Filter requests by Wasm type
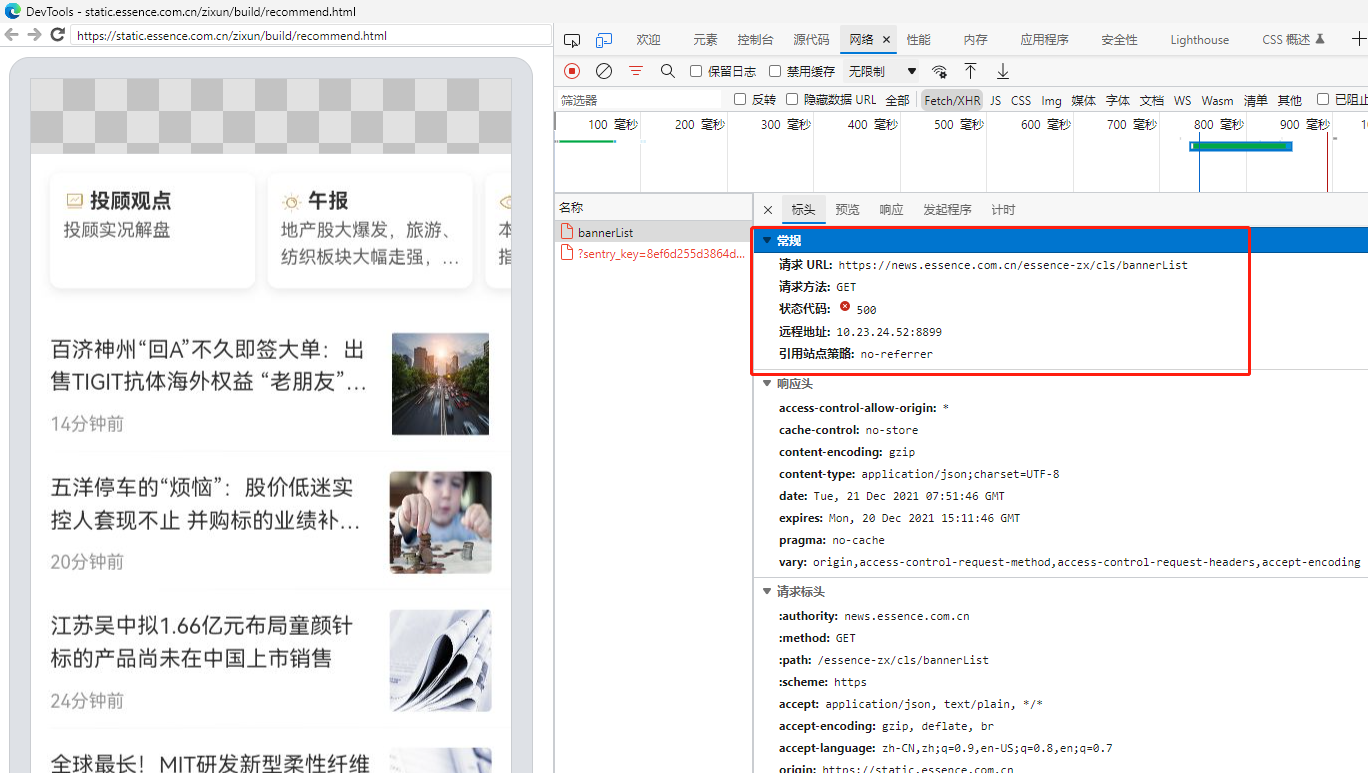The height and width of the screenshot is (773, 1368). [1217, 100]
